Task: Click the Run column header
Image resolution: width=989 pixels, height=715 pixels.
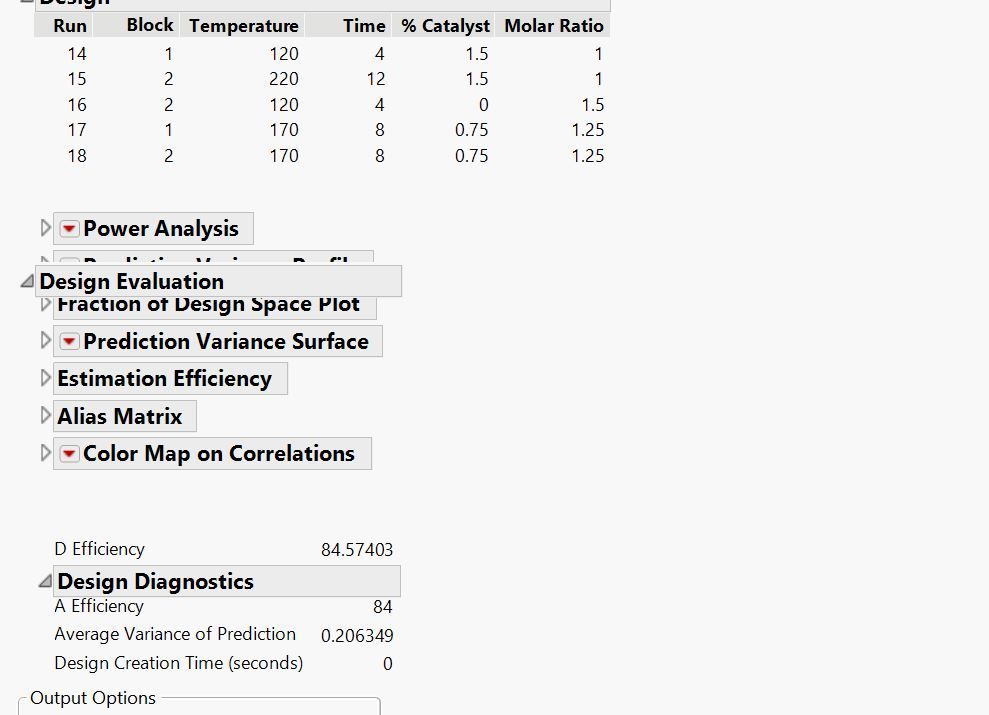Action: click(x=69, y=26)
